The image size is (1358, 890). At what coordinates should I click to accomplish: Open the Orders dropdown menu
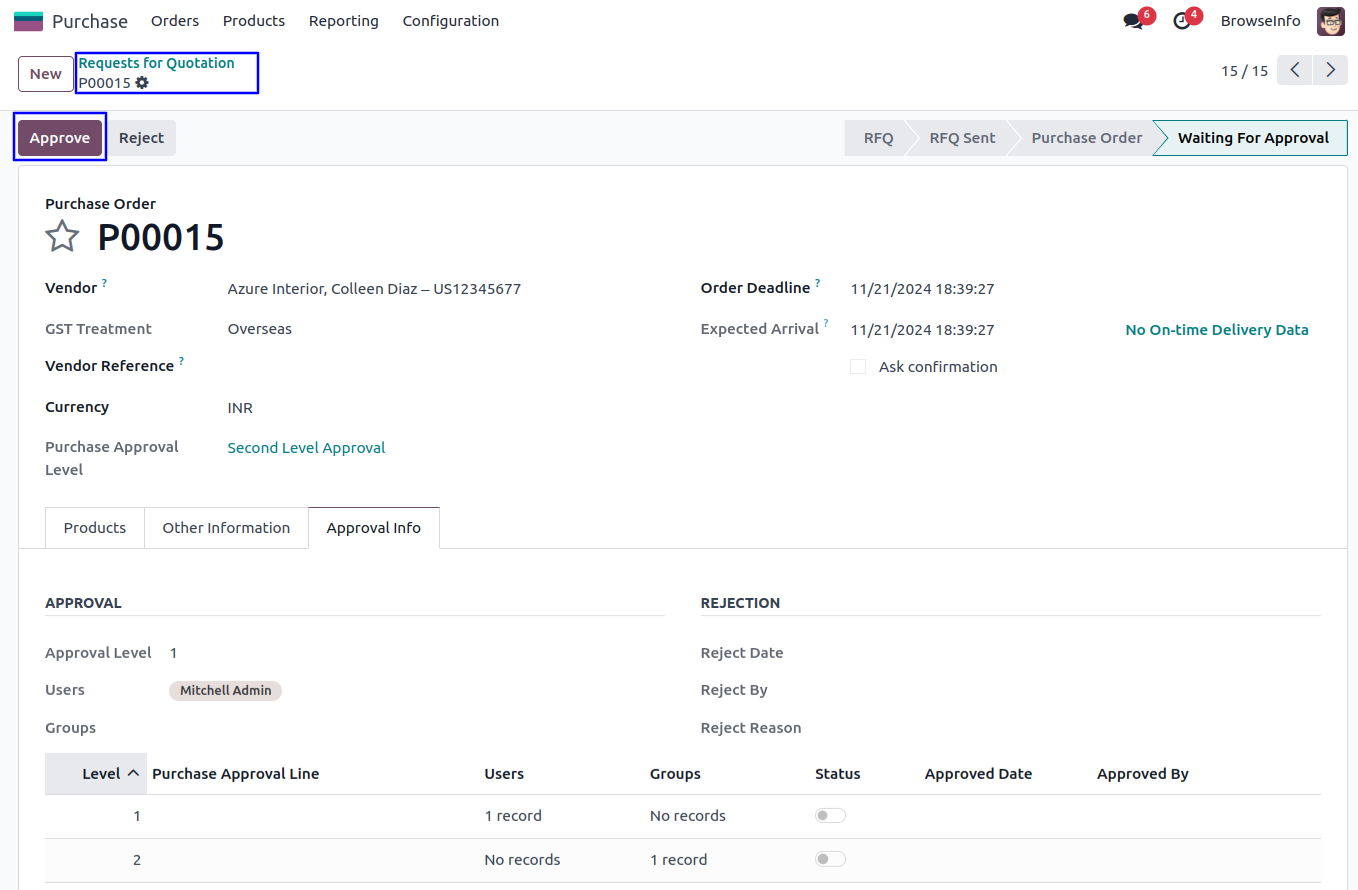pos(175,21)
